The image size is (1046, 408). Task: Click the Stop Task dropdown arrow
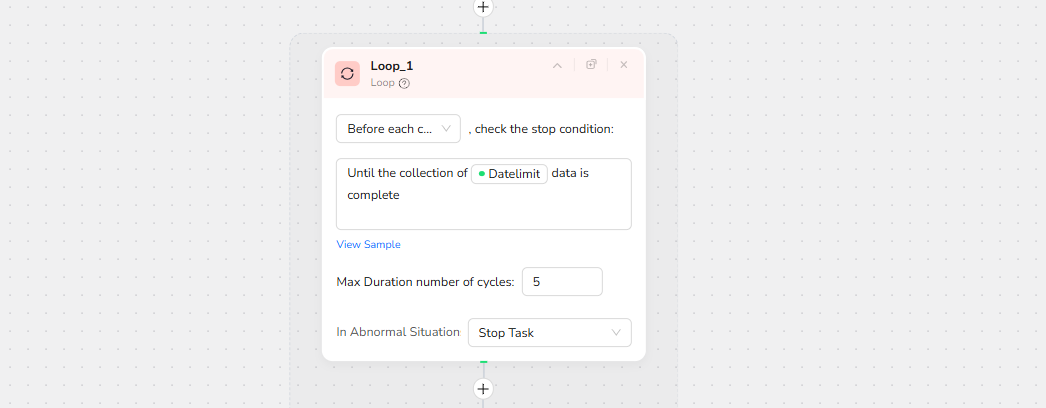pyautogui.click(x=616, y=332)
